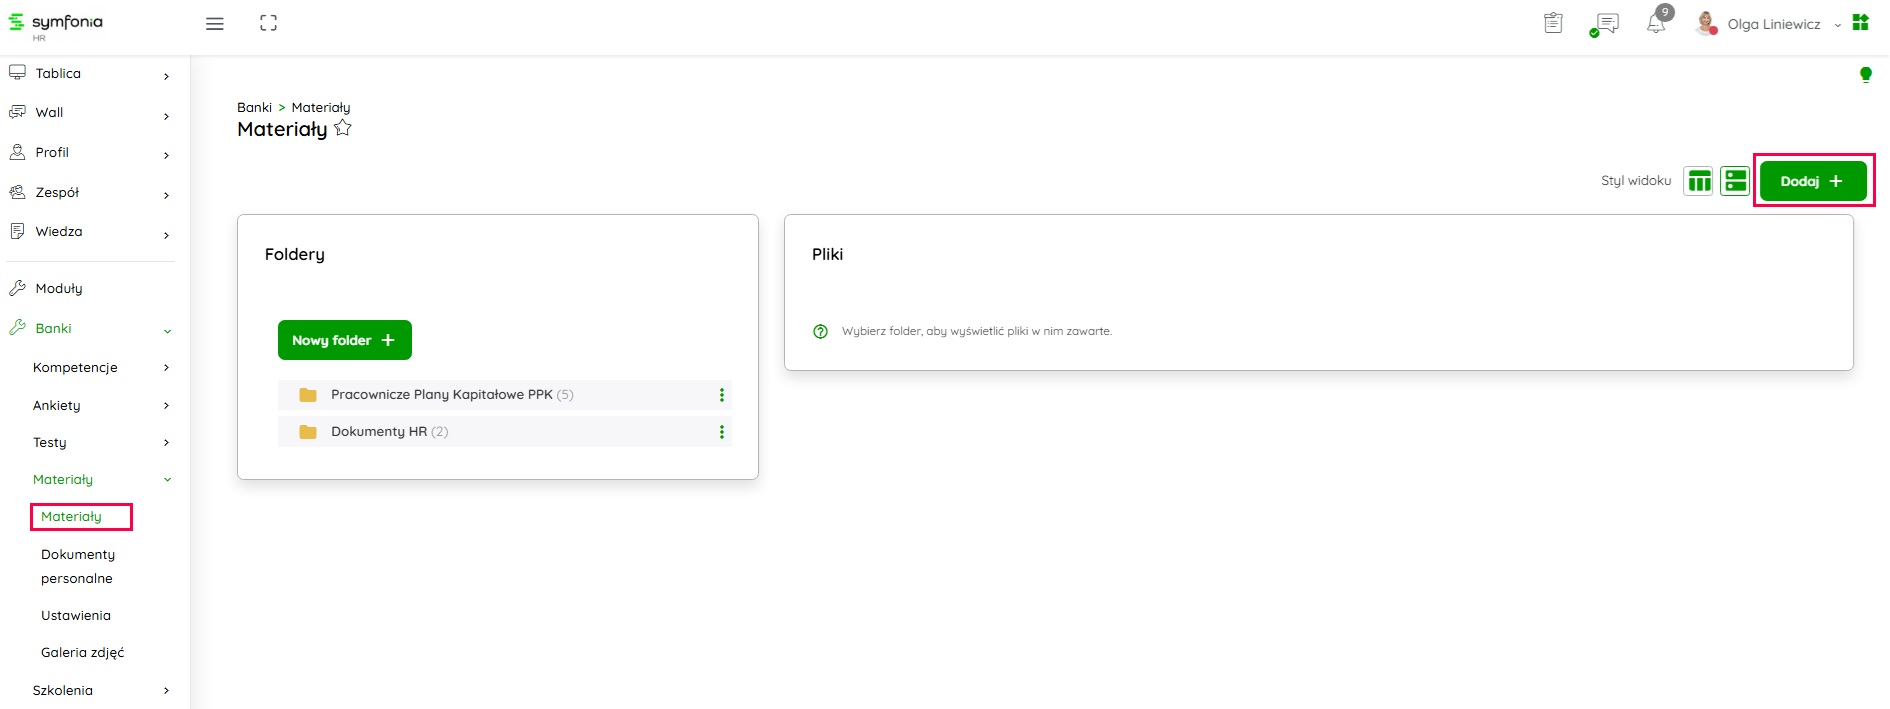The image size is (1890, 709).
Task: Click the green apps grid icon
Action: (1861, 23)
